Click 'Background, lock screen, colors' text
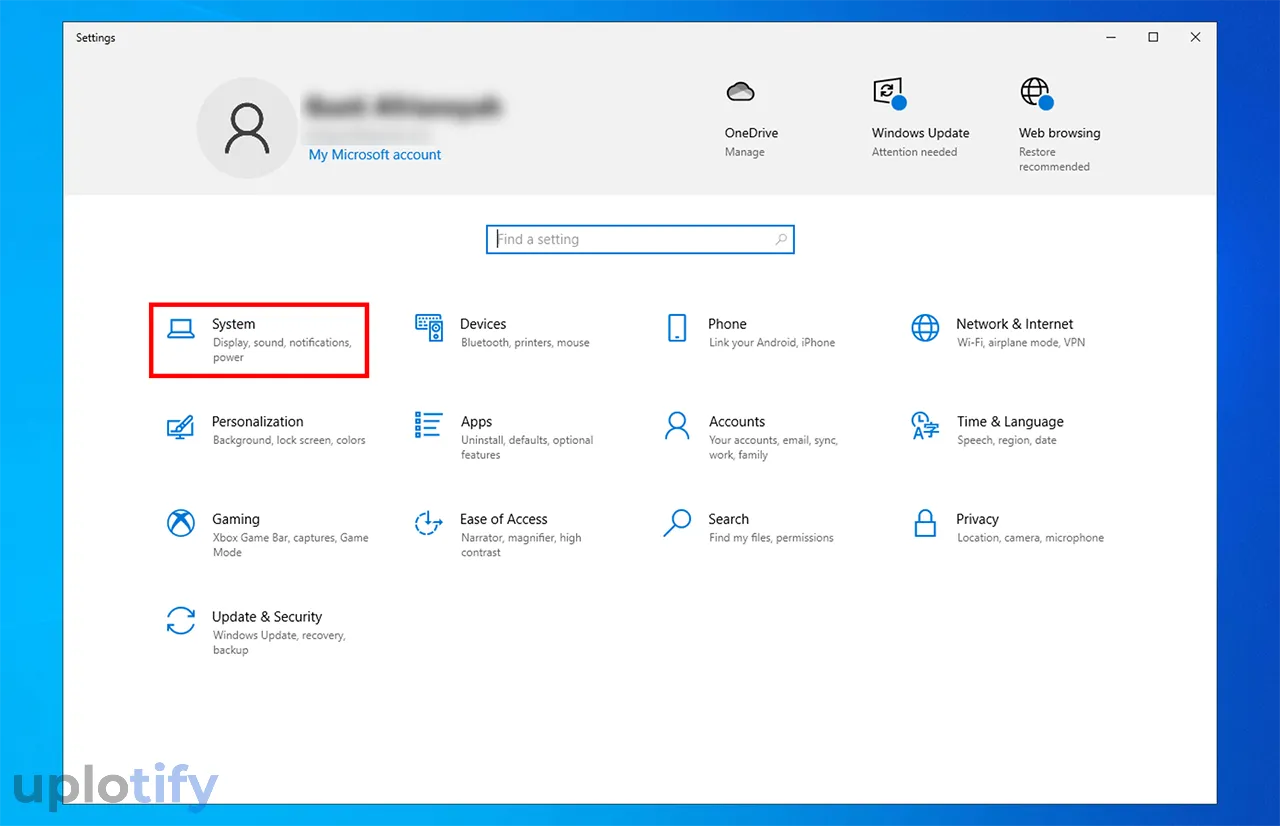 point(289,441)
